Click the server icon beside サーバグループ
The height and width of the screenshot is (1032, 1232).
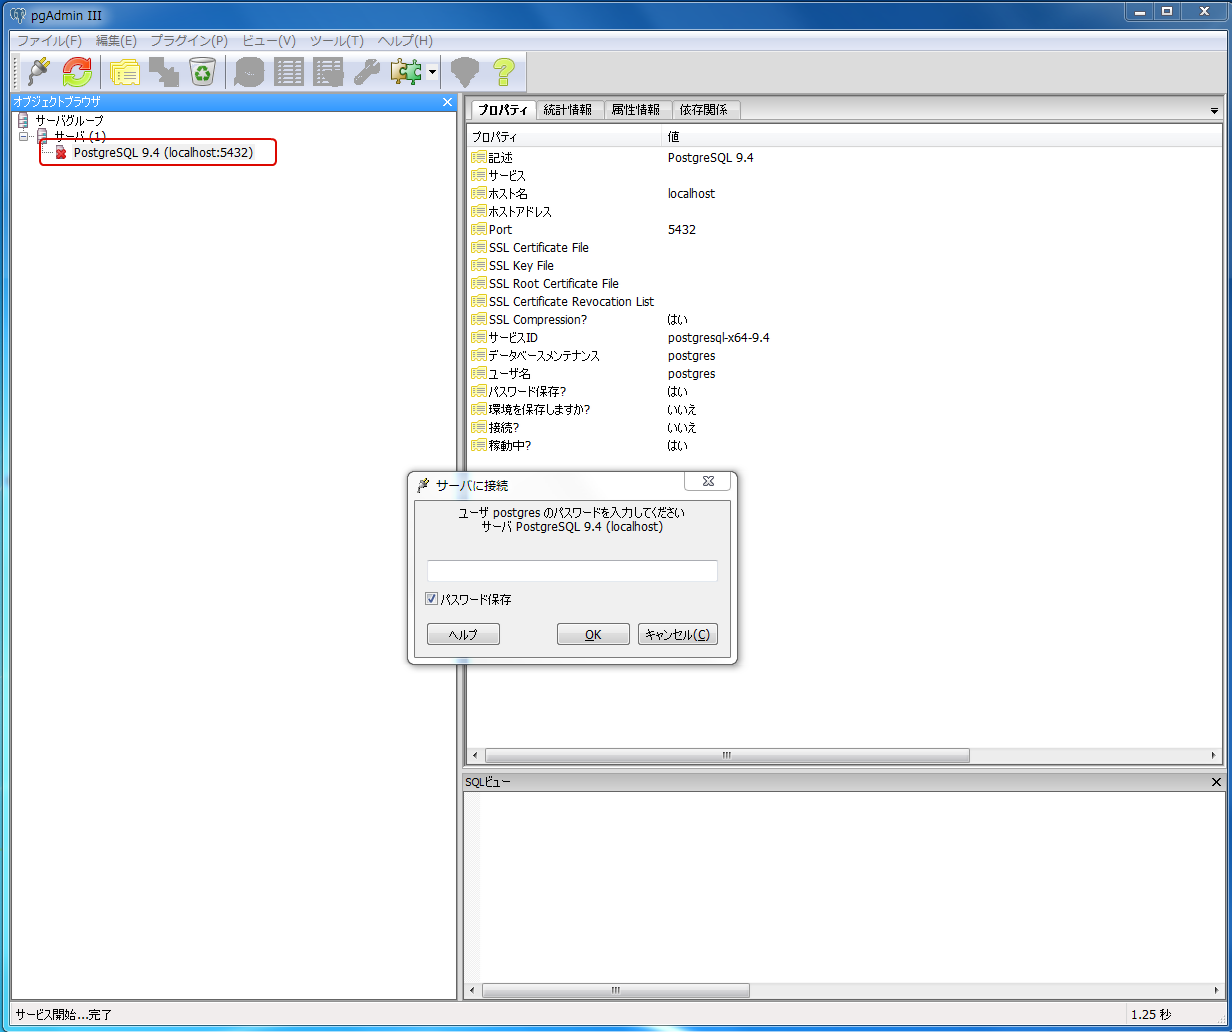(23, 120)
